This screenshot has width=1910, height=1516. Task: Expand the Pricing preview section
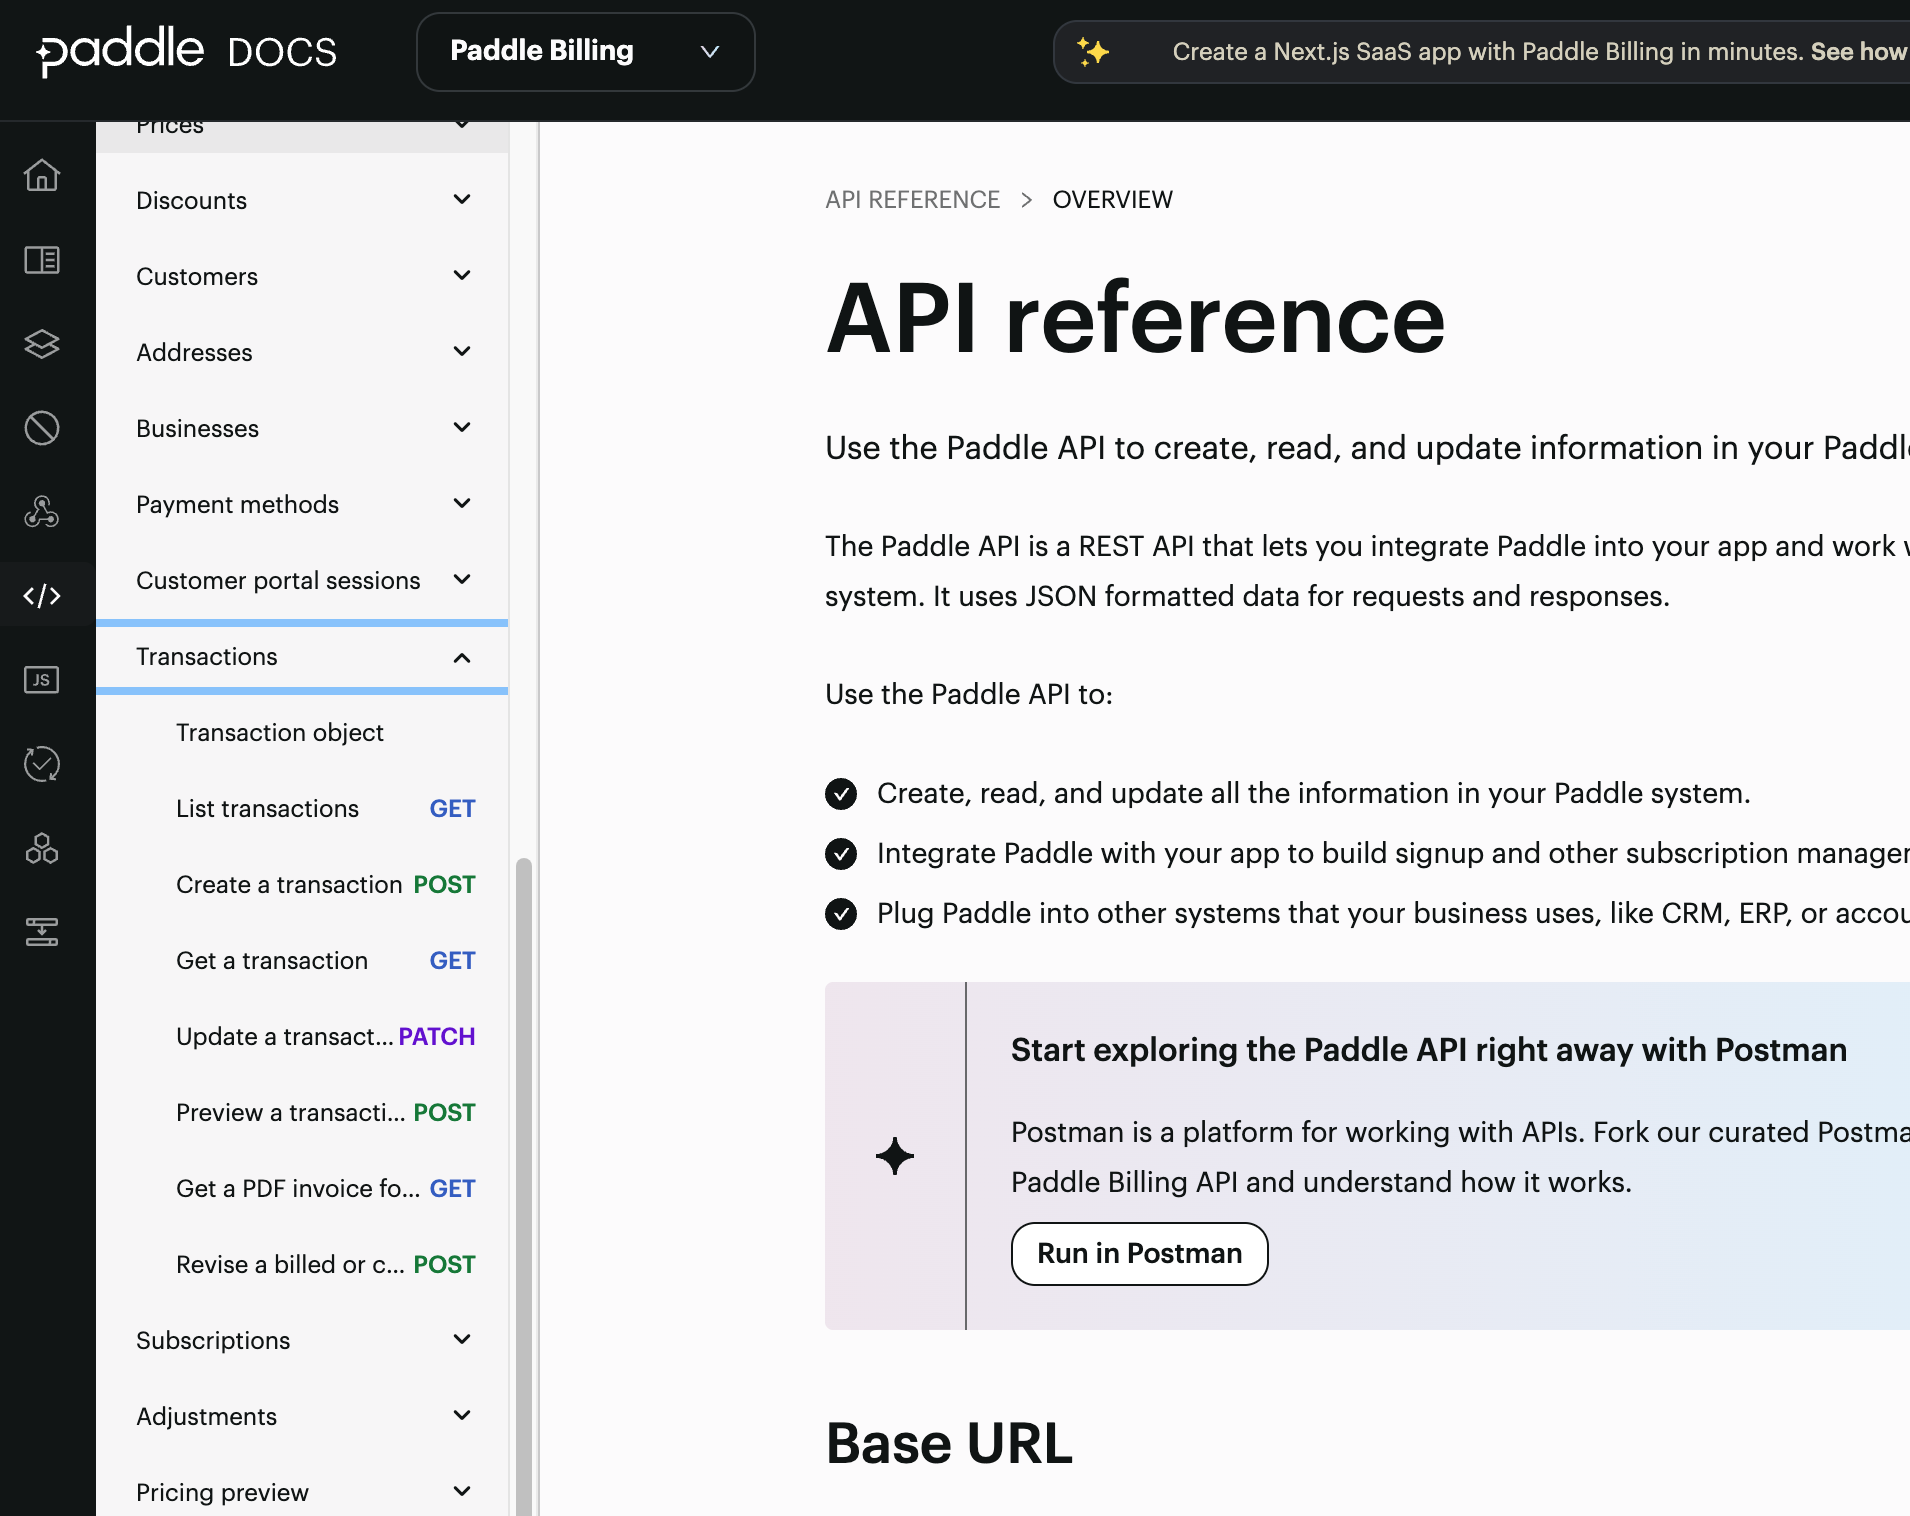(302, 1492)
